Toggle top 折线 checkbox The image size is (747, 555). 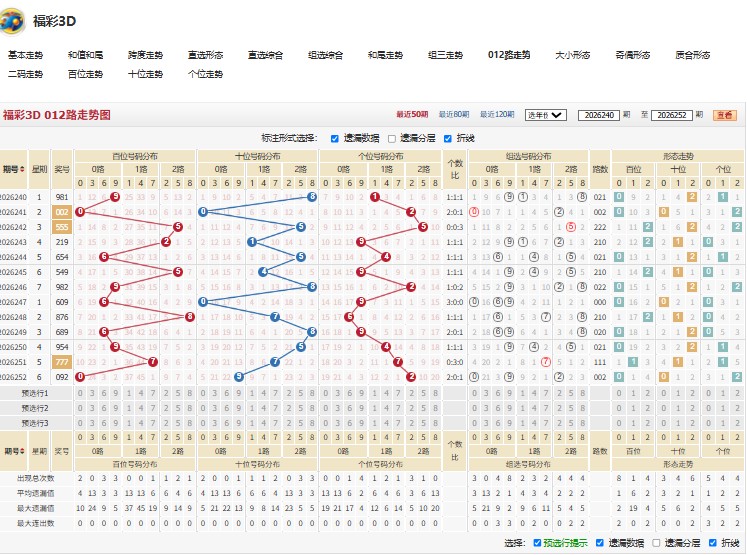447,139
